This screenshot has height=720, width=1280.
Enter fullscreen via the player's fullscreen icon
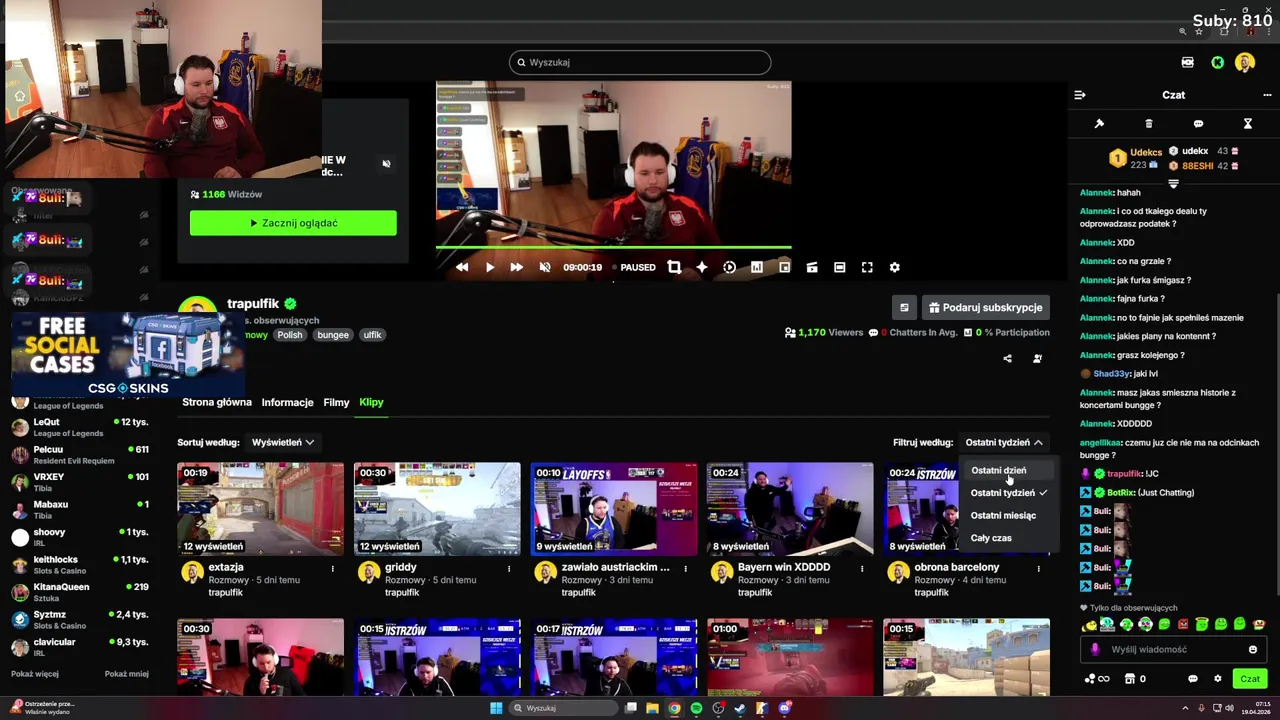click(867, 267)
